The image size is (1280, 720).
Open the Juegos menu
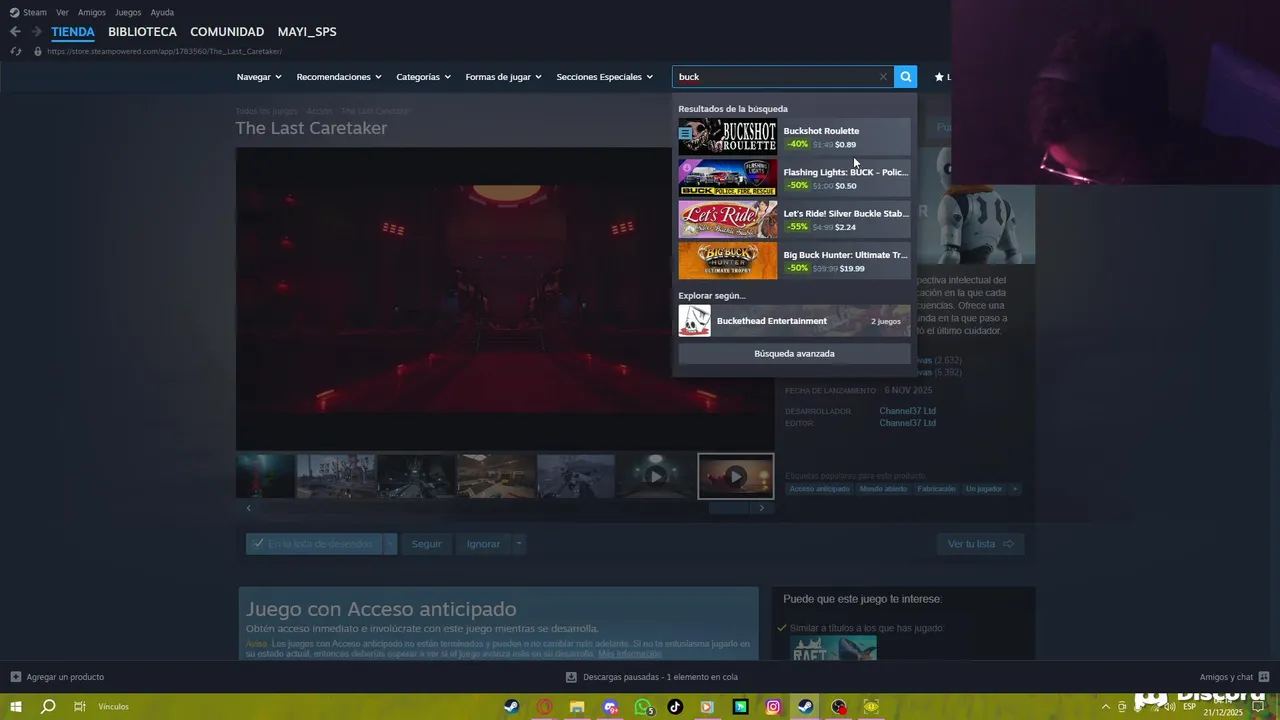128,12
